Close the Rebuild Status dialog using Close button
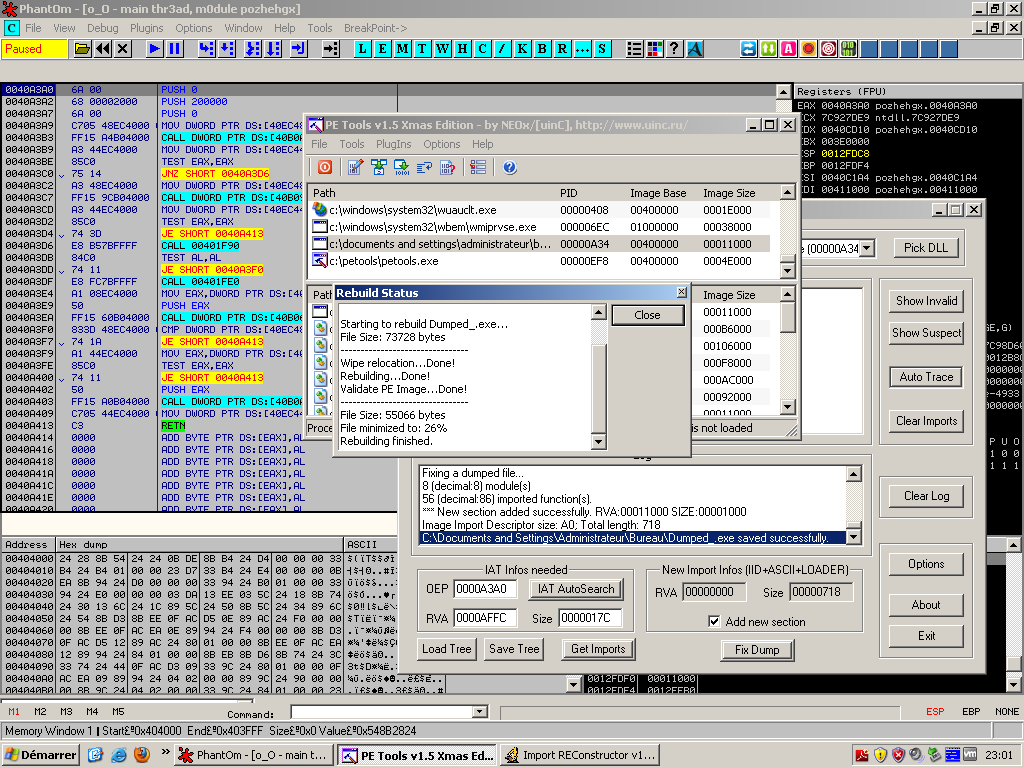The image size is (1024, 768). tap(647, 315)
